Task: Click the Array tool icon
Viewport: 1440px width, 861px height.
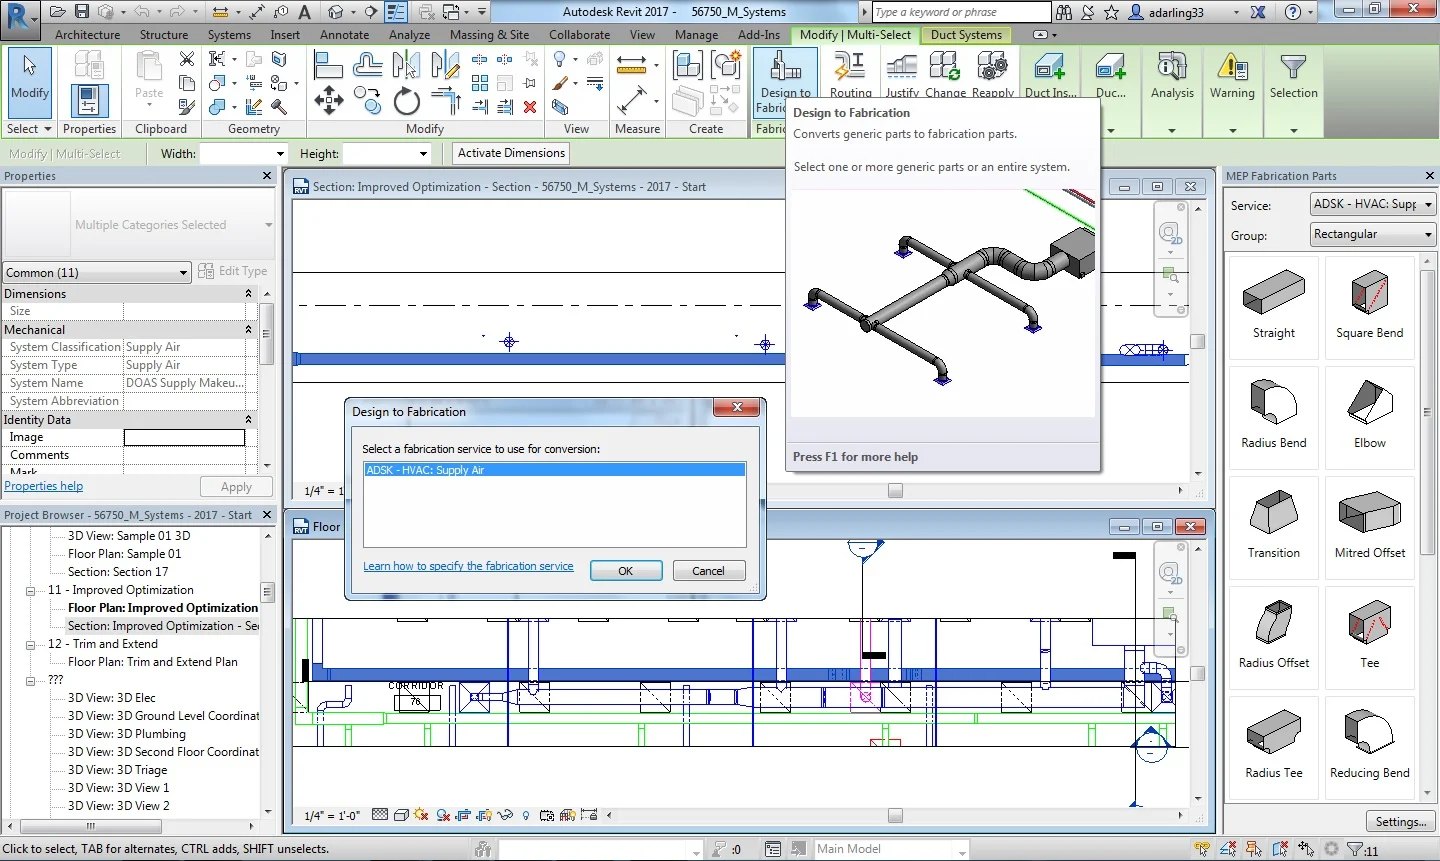Action: click(480, 83)
